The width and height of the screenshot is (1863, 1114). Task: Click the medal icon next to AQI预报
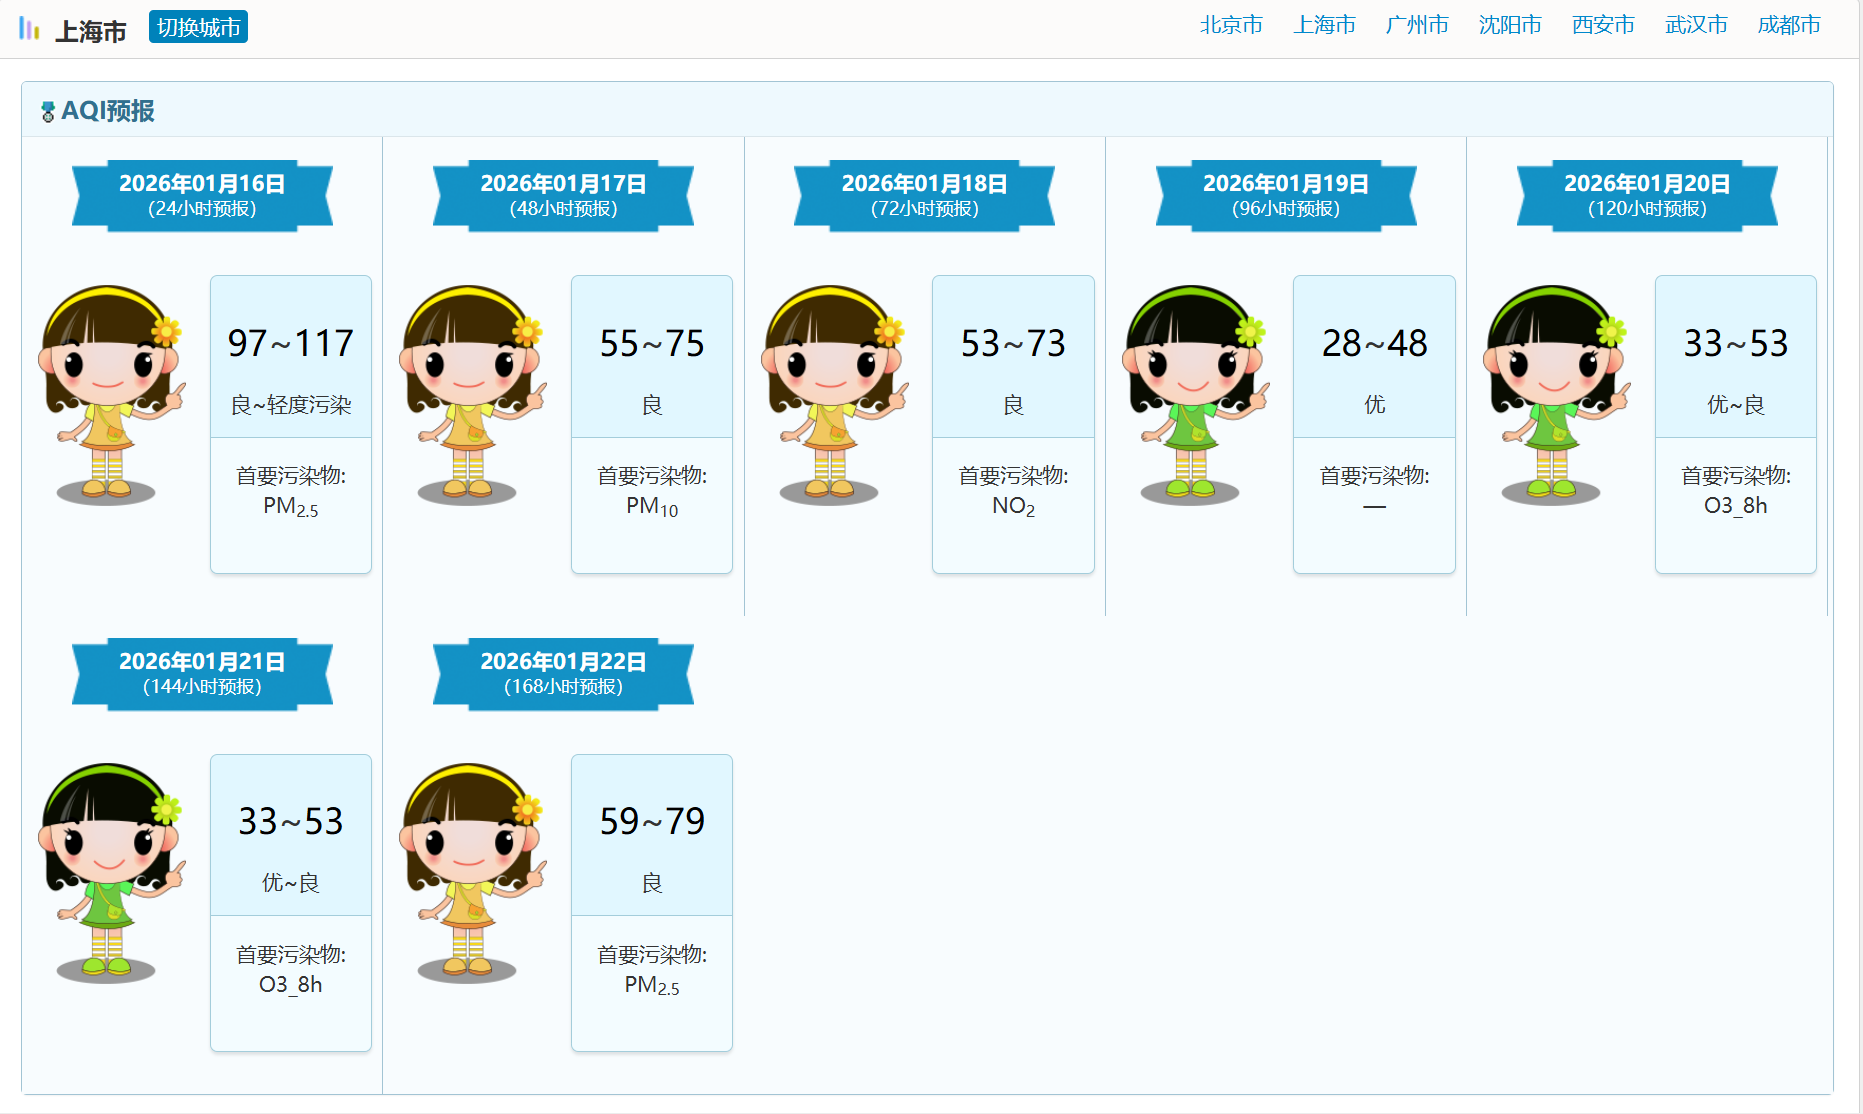click(47, 112)
